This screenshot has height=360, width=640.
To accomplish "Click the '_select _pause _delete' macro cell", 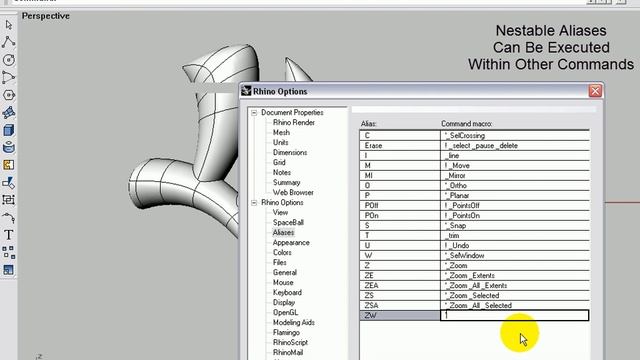I will tap(515, 145).
